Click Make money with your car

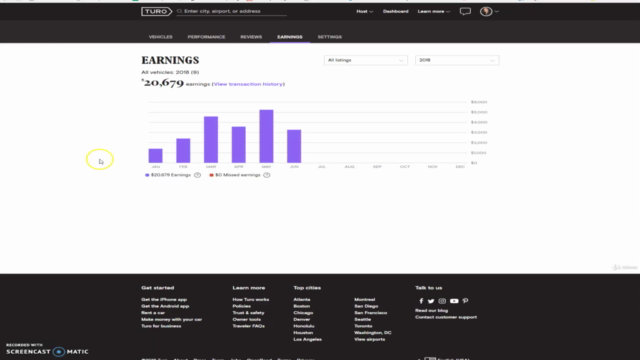171,320
